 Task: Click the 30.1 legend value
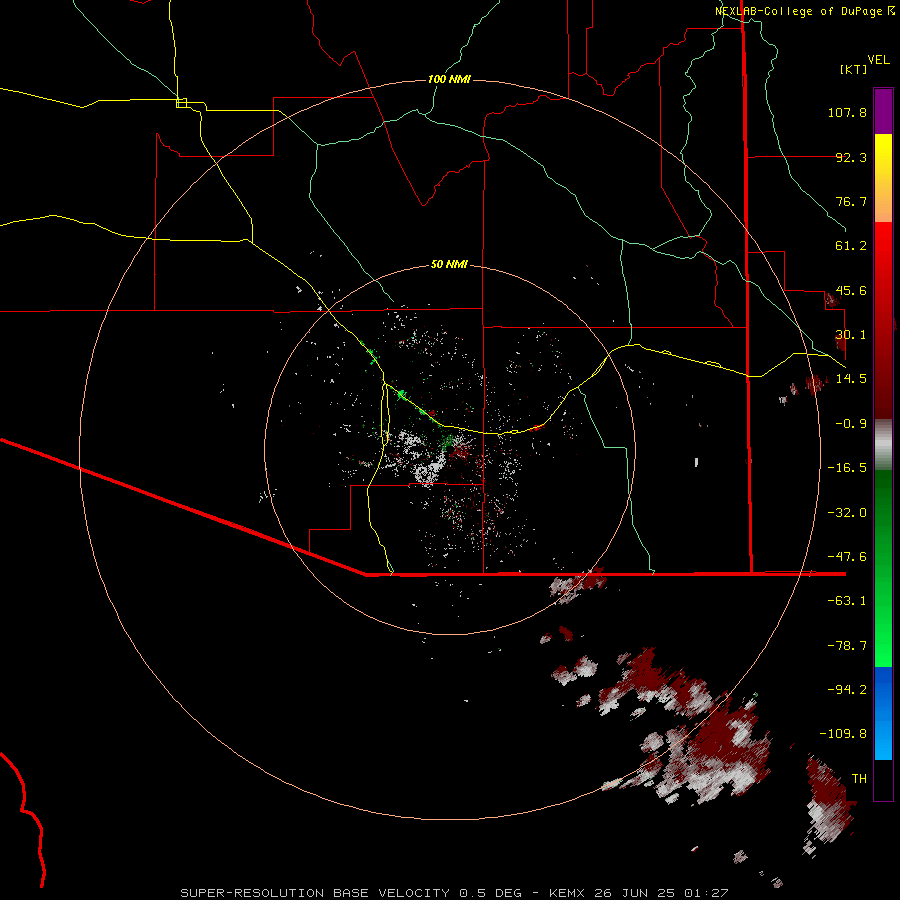851,335
